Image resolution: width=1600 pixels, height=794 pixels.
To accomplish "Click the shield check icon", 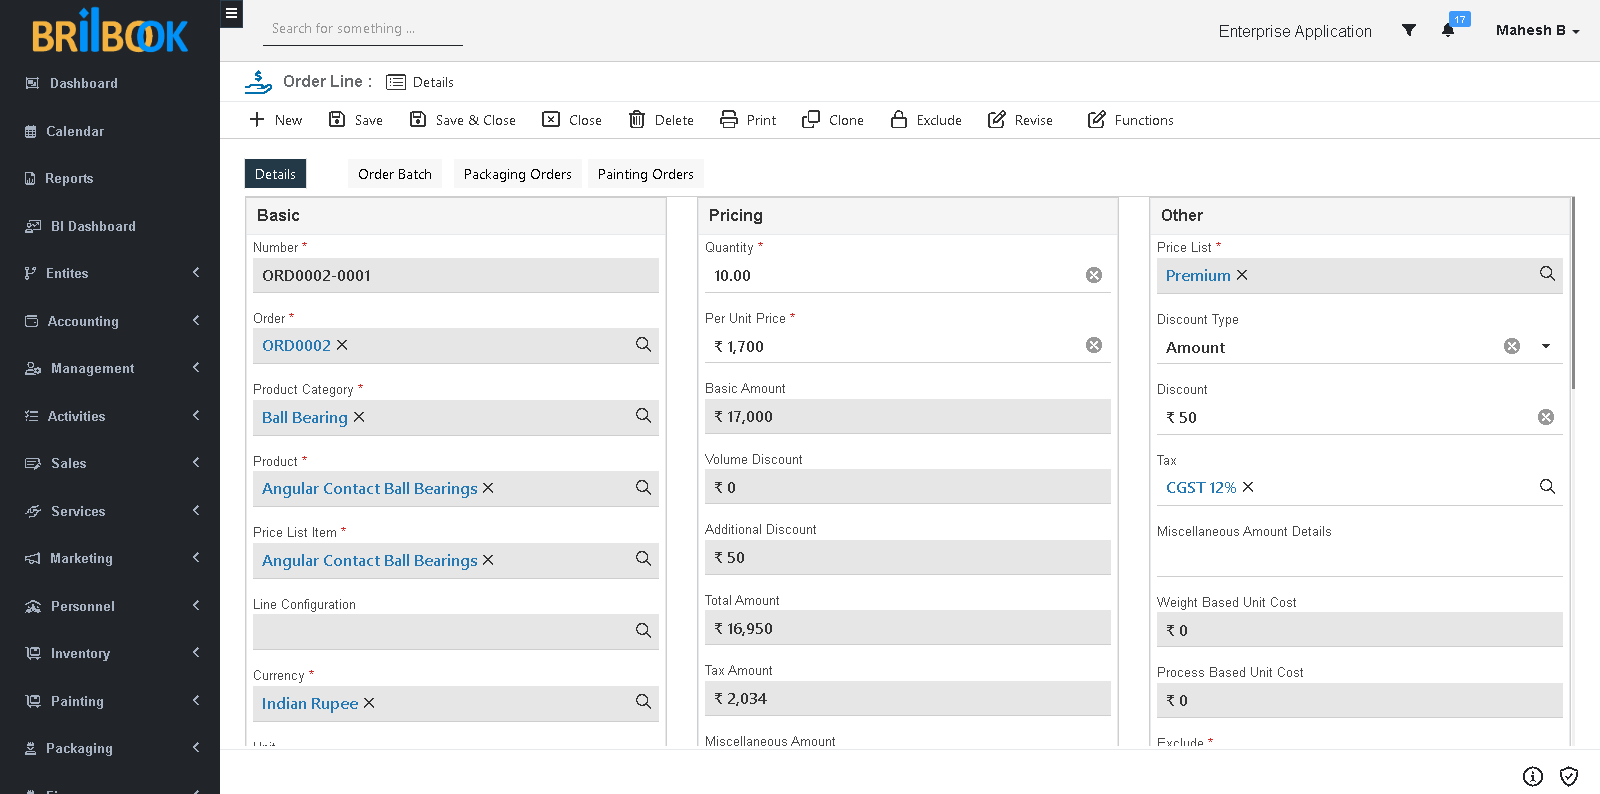I will [1569, 776].
